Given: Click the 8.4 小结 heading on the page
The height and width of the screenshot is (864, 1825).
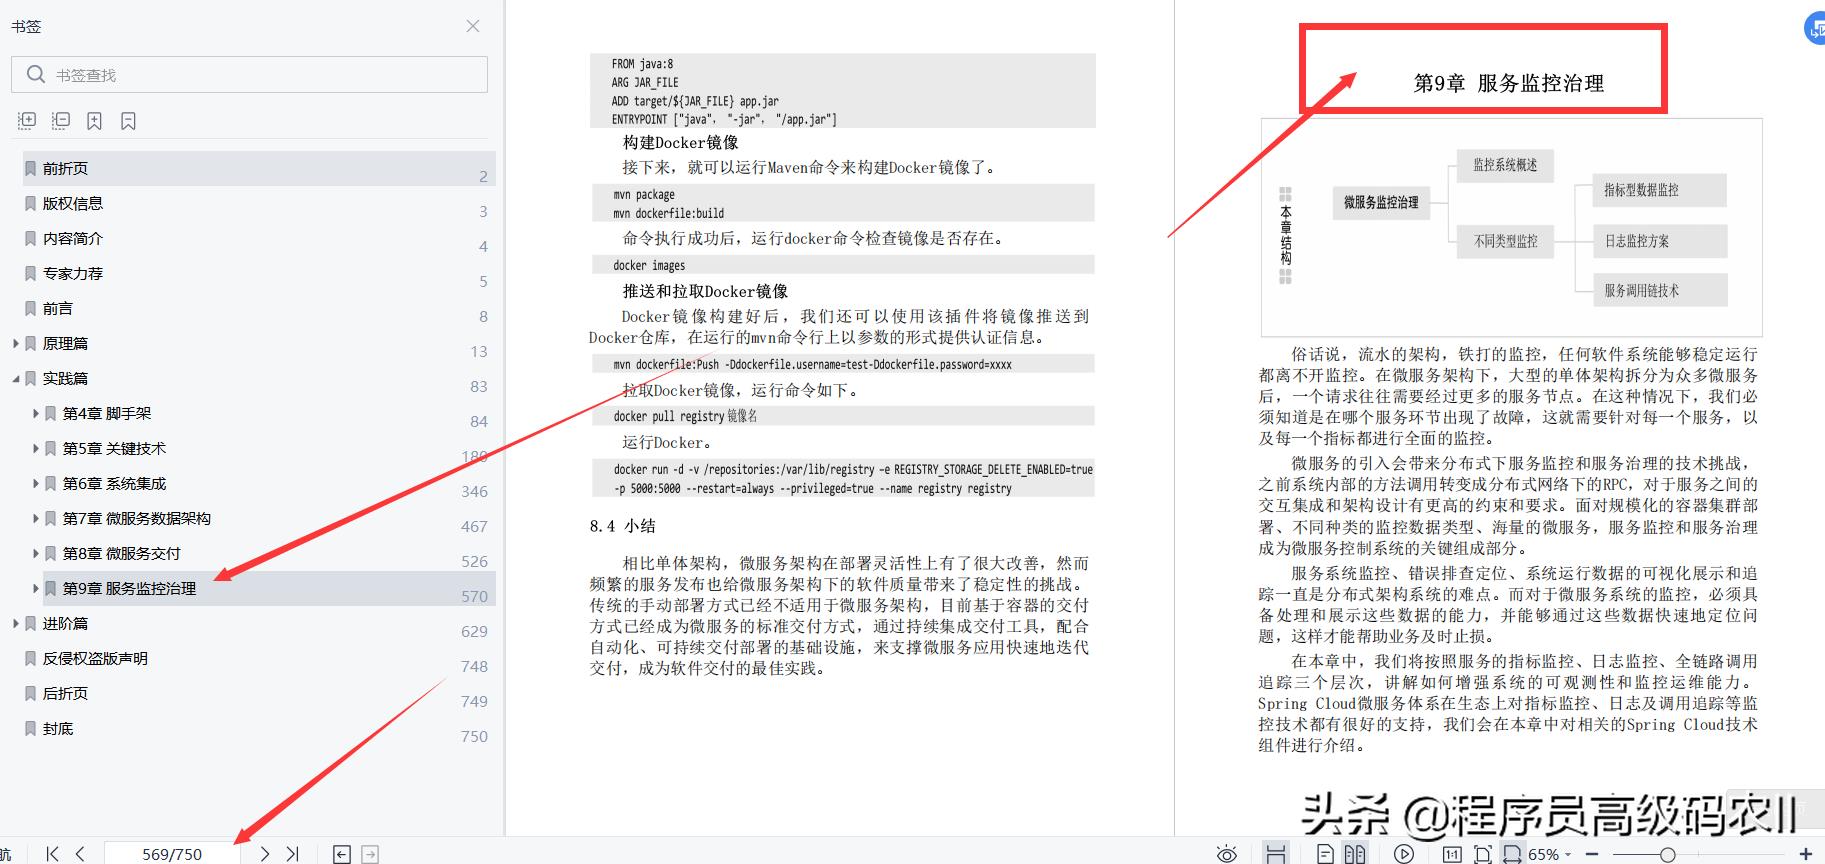Looking at the screenshot, I should [623, 526].
